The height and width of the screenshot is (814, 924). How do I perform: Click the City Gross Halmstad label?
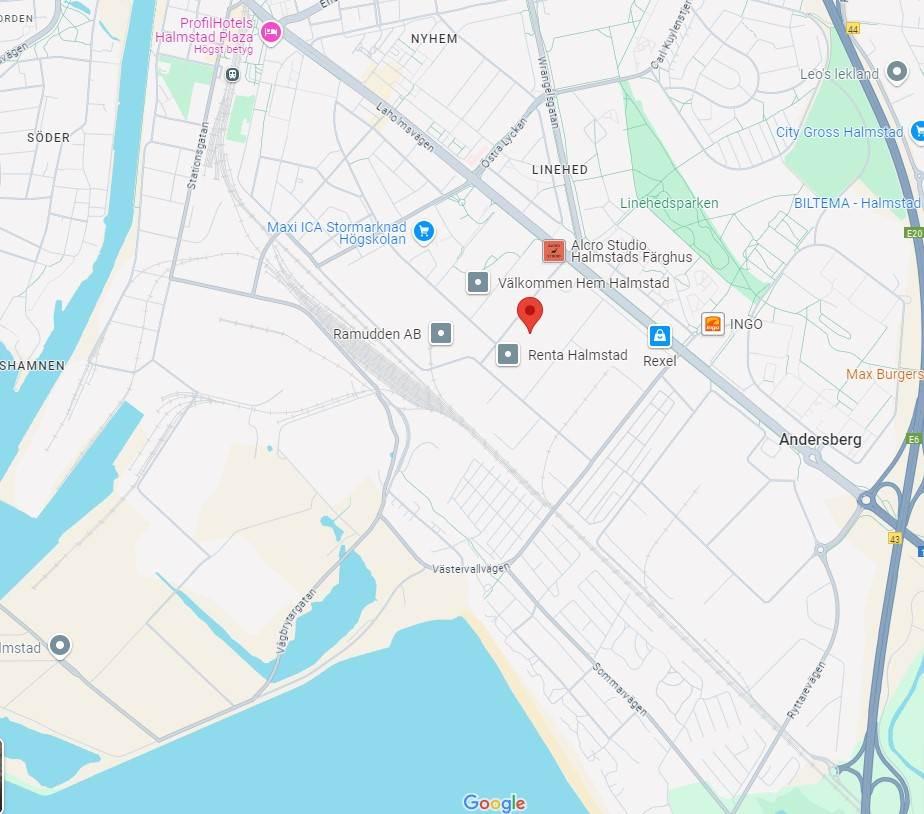839,132
